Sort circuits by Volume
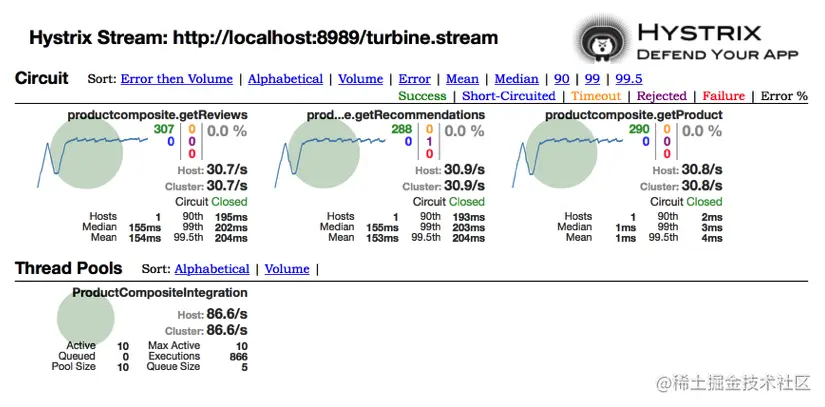Screen dimensions: 825x407 (360, 79)
